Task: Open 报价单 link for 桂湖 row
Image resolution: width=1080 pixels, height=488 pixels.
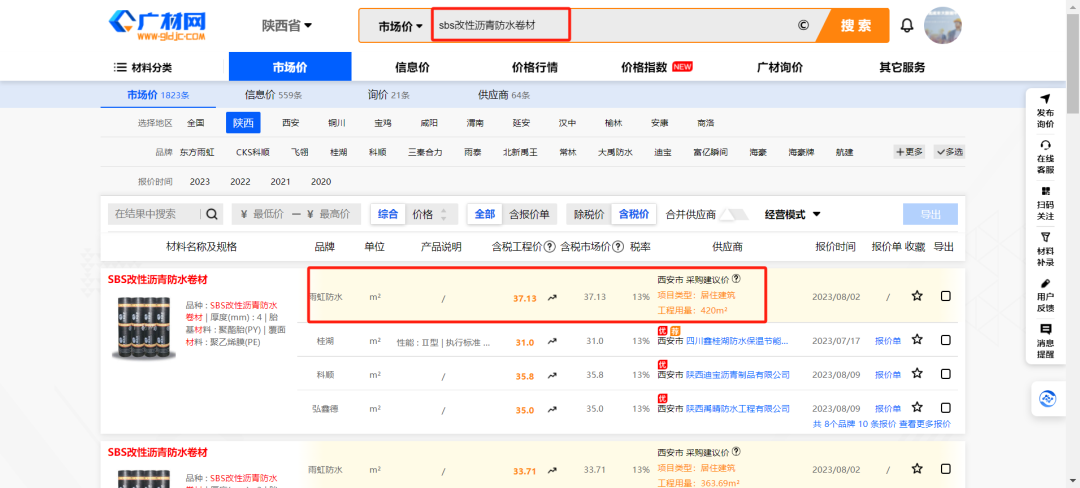Action: click(888, 341)
